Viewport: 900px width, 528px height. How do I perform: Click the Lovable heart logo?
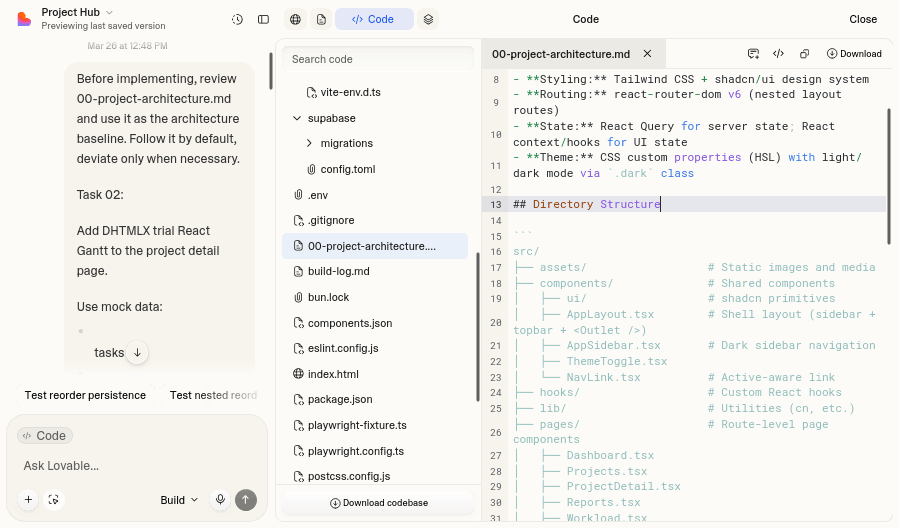24,19
